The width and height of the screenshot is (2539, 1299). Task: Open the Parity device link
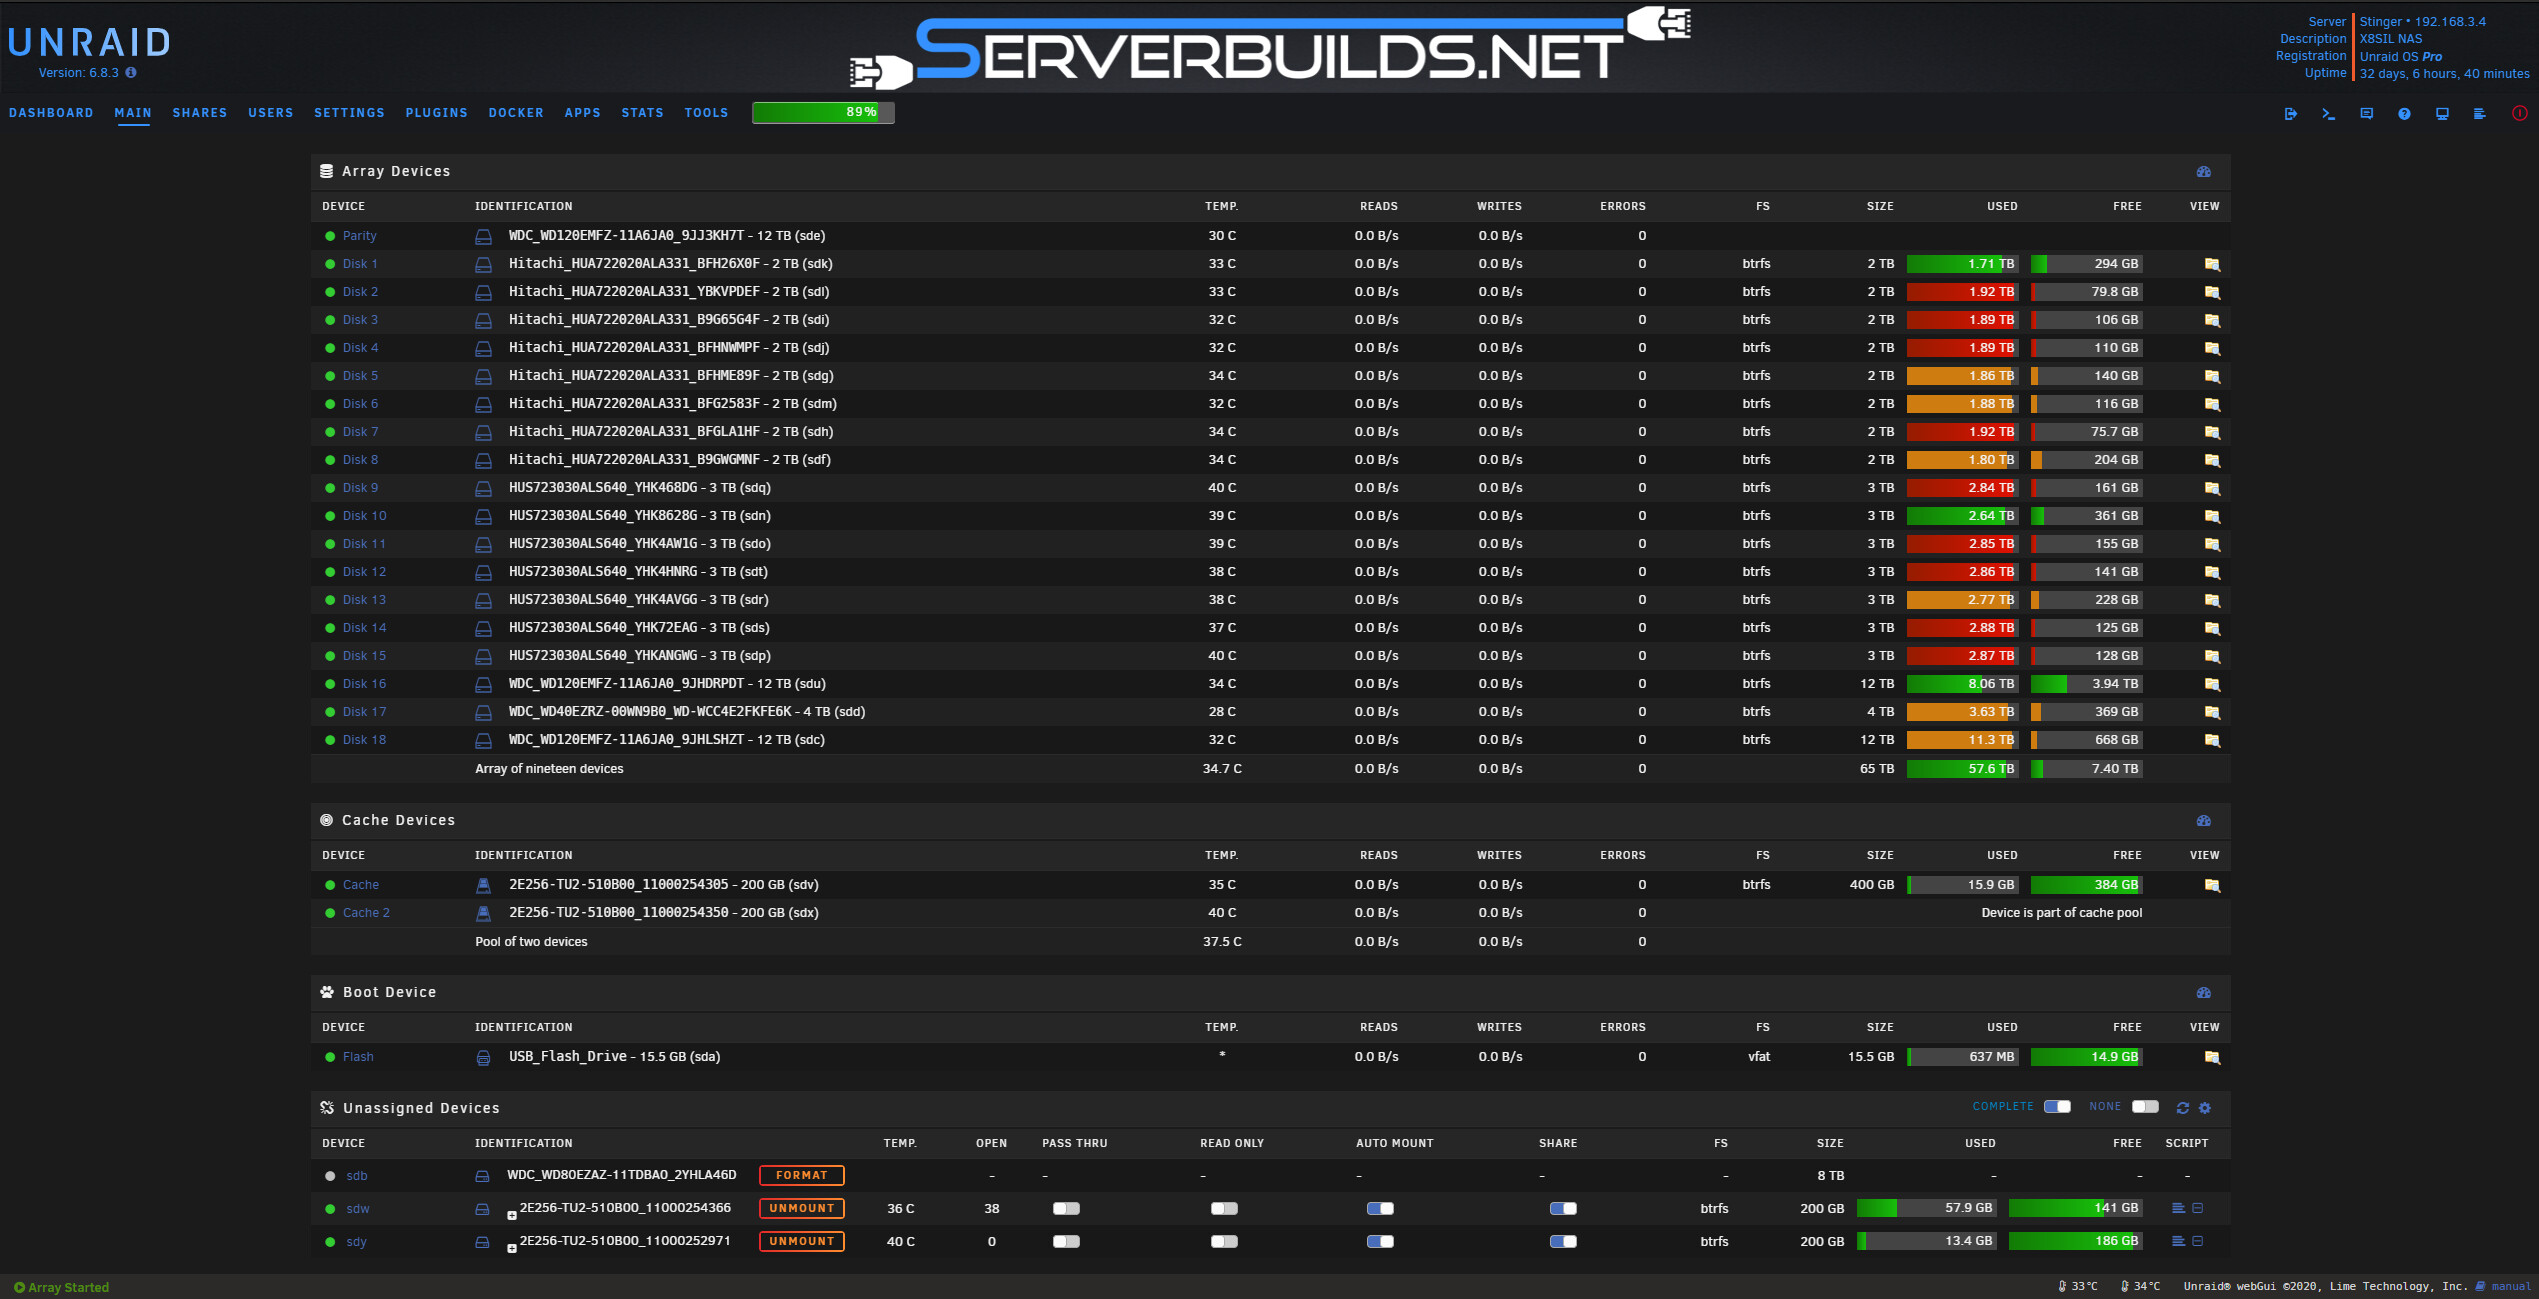pos(360,237)
